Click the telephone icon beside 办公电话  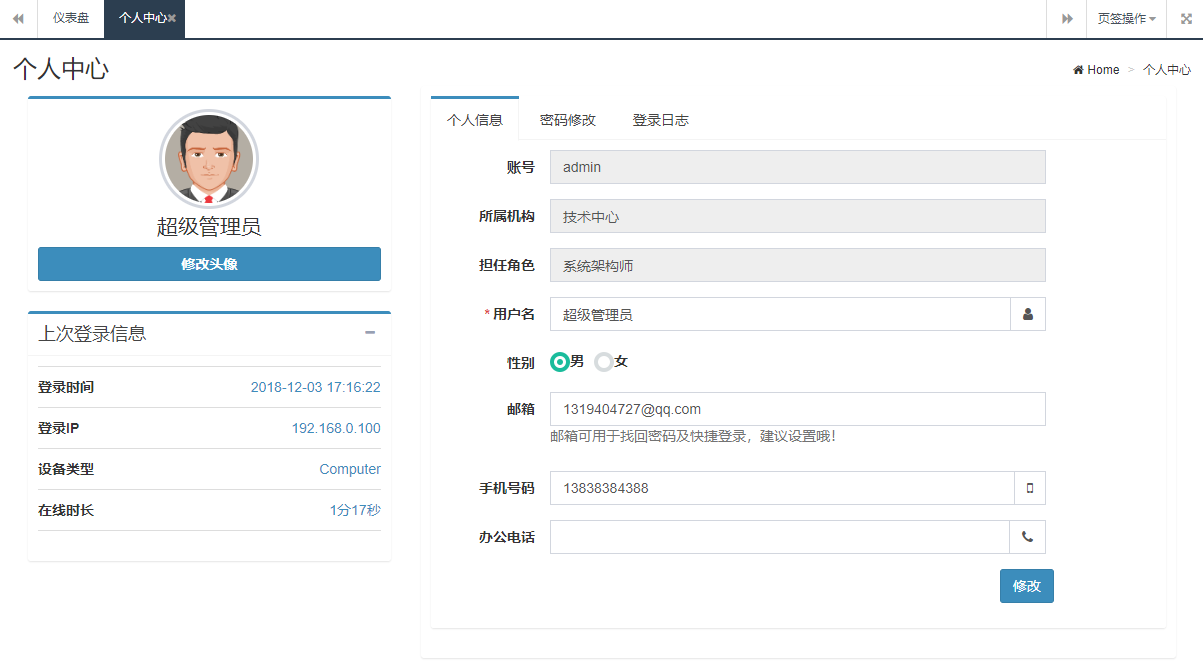pos(1028,537)
